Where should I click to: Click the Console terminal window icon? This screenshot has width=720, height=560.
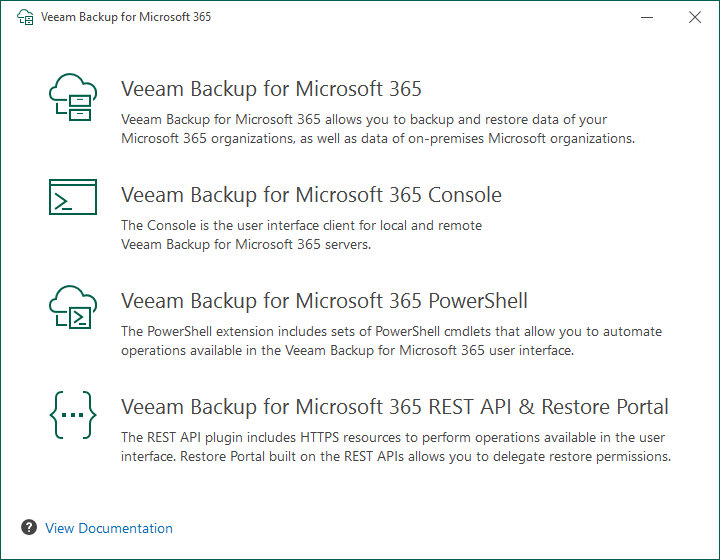tap(72, 197)
